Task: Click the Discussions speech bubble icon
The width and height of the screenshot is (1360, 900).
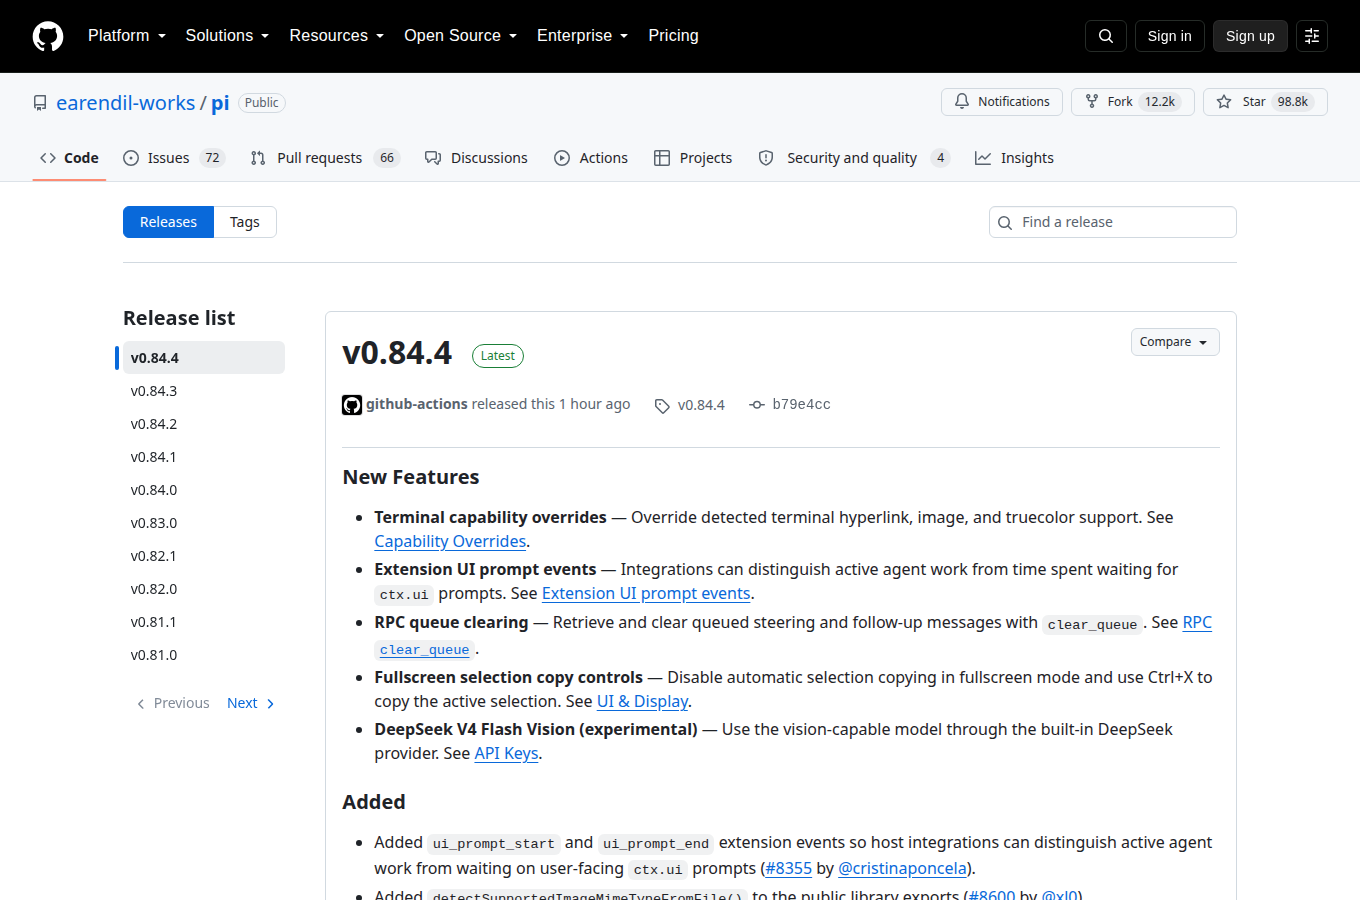Action: tap(433, 158)
